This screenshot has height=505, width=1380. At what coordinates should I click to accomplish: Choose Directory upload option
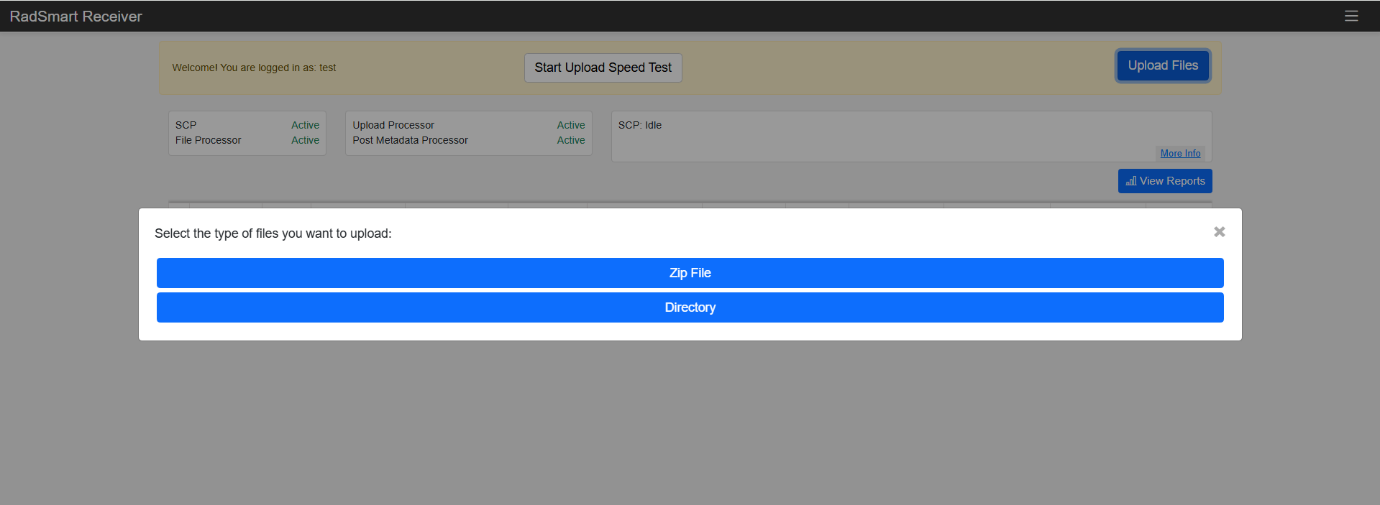(x=690, y=307)
